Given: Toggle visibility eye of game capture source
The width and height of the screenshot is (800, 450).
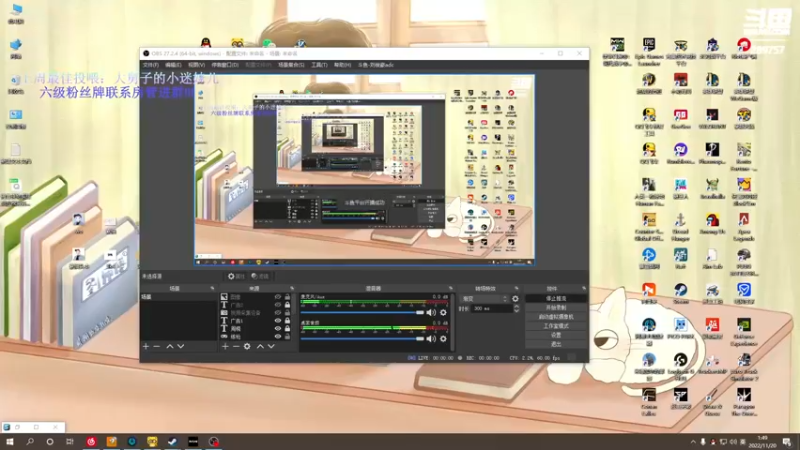Looking at the screenshot, I should coord(278,337).
